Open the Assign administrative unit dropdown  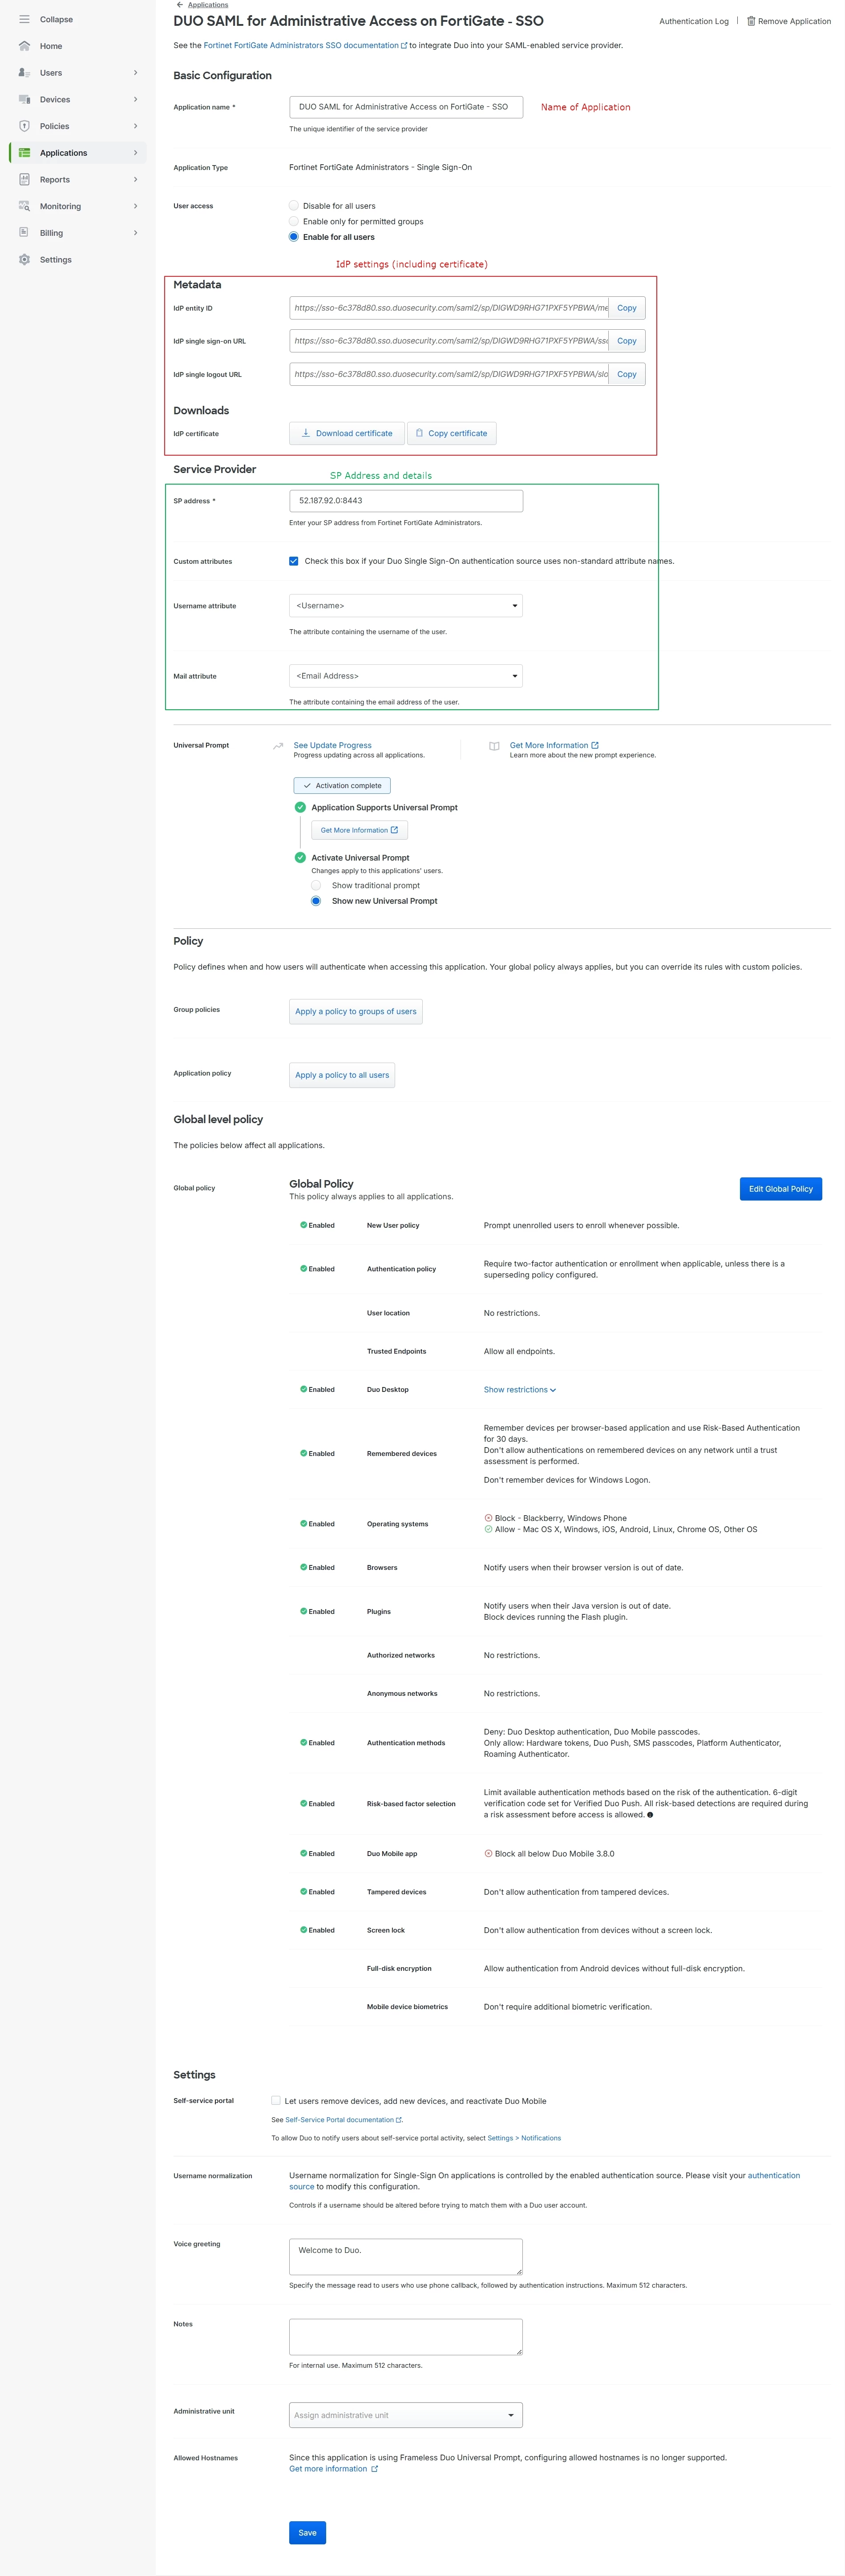pos(406,2415)
